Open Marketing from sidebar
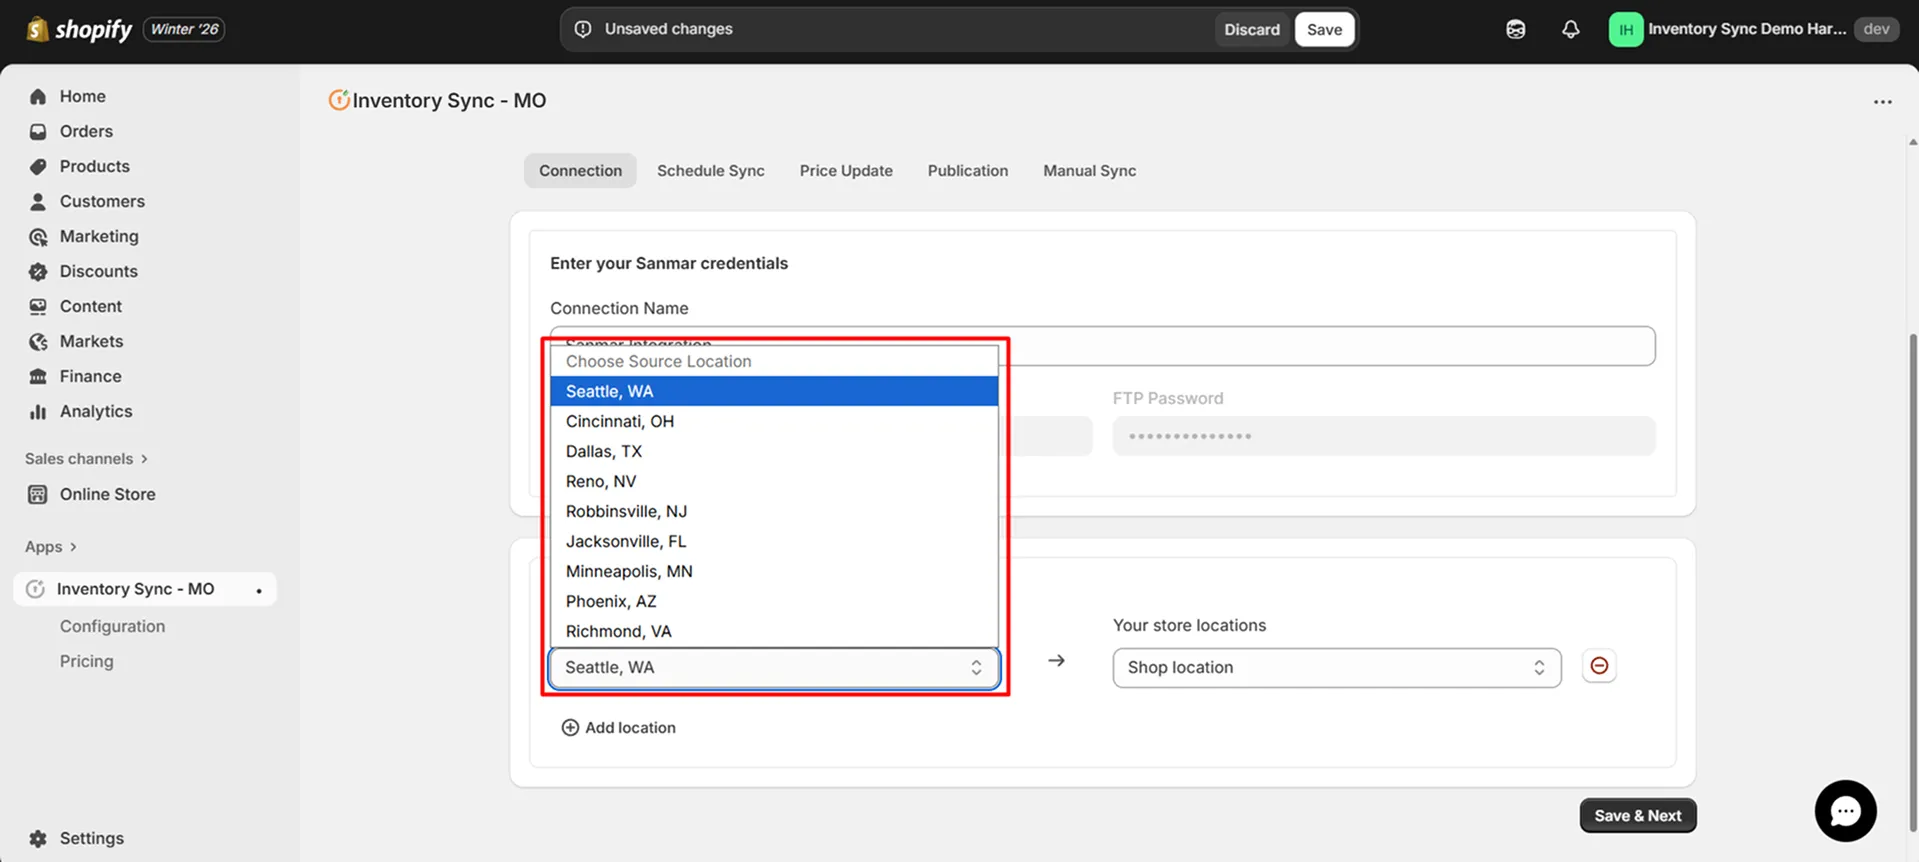This screenshot has width=1919, height=862. click(99, 236)
